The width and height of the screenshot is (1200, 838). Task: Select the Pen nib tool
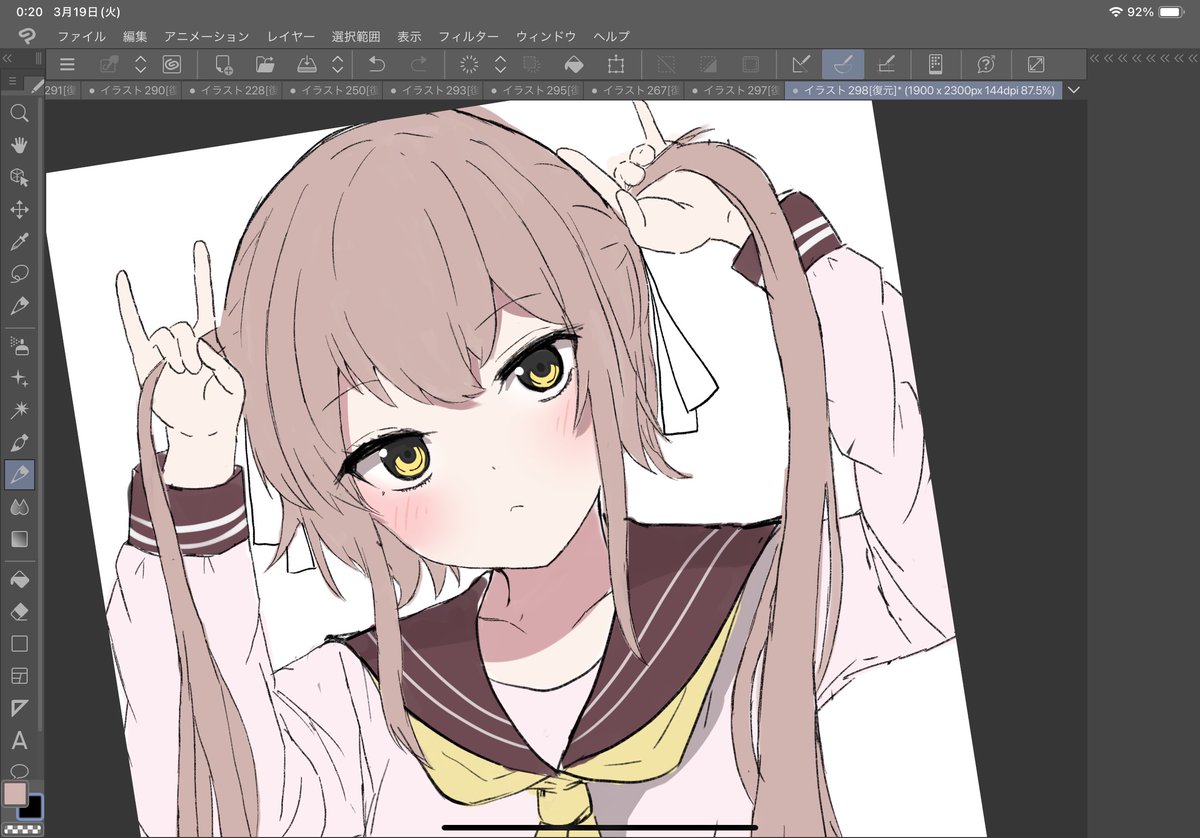pos(19,442)
